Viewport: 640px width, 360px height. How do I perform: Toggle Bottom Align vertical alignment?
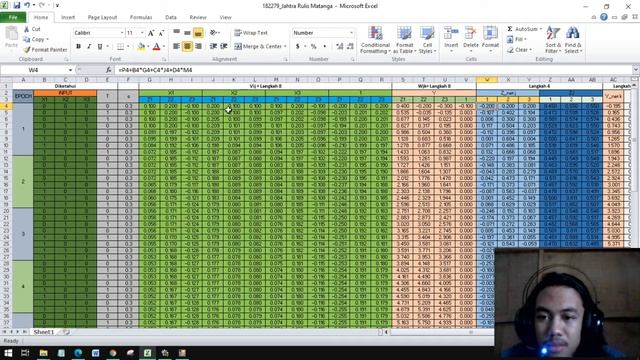pos(198,33)
